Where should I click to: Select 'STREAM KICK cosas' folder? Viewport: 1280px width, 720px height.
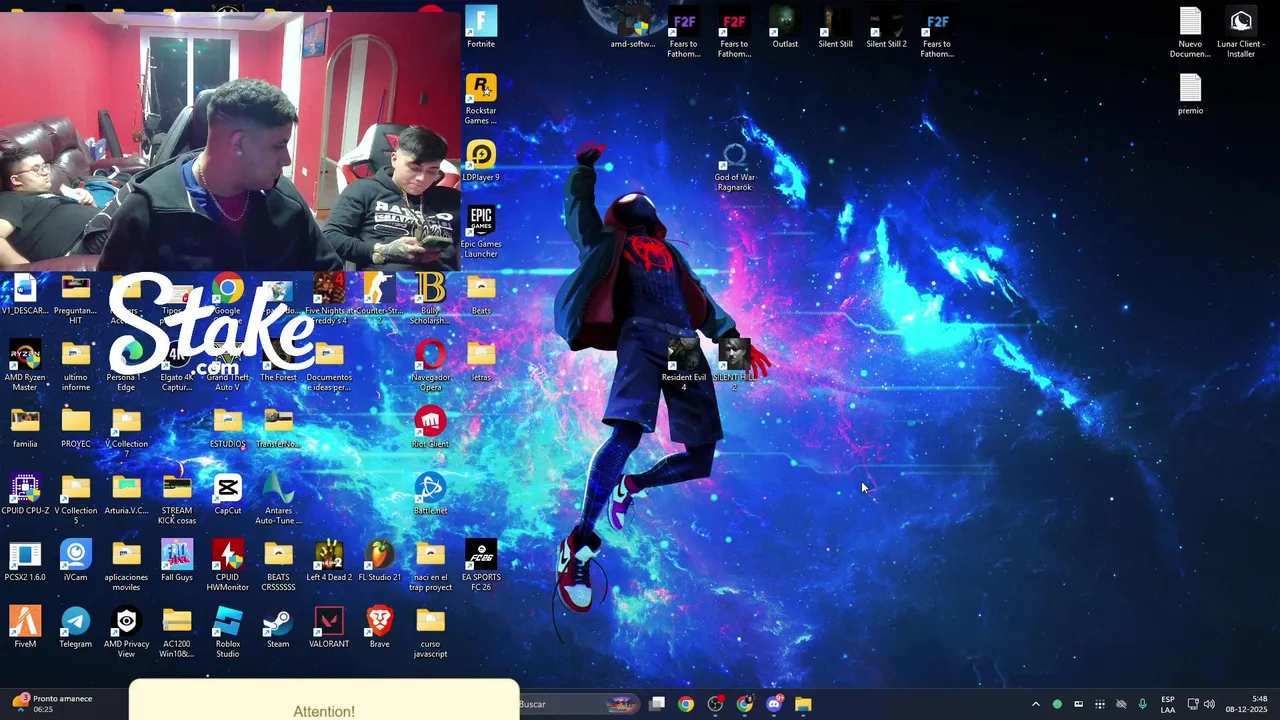coord(177,499)
